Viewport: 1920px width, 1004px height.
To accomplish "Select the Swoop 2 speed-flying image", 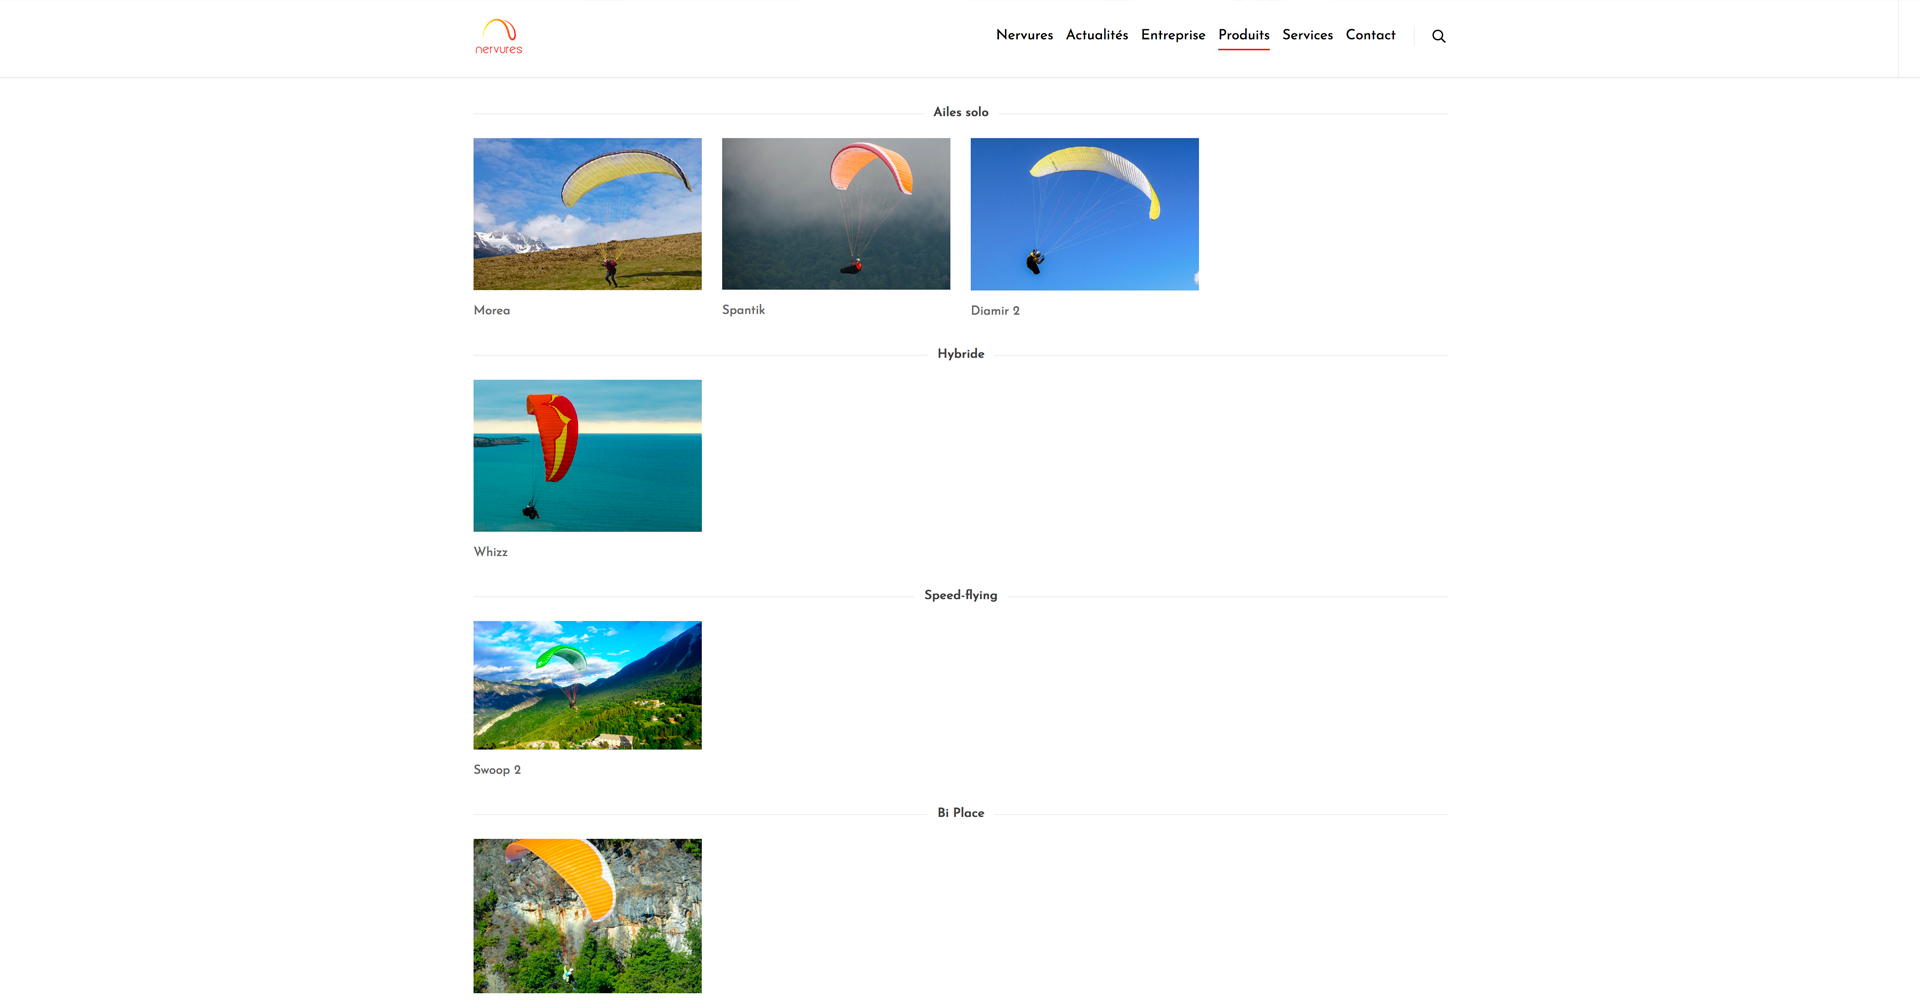I will 587,685.
